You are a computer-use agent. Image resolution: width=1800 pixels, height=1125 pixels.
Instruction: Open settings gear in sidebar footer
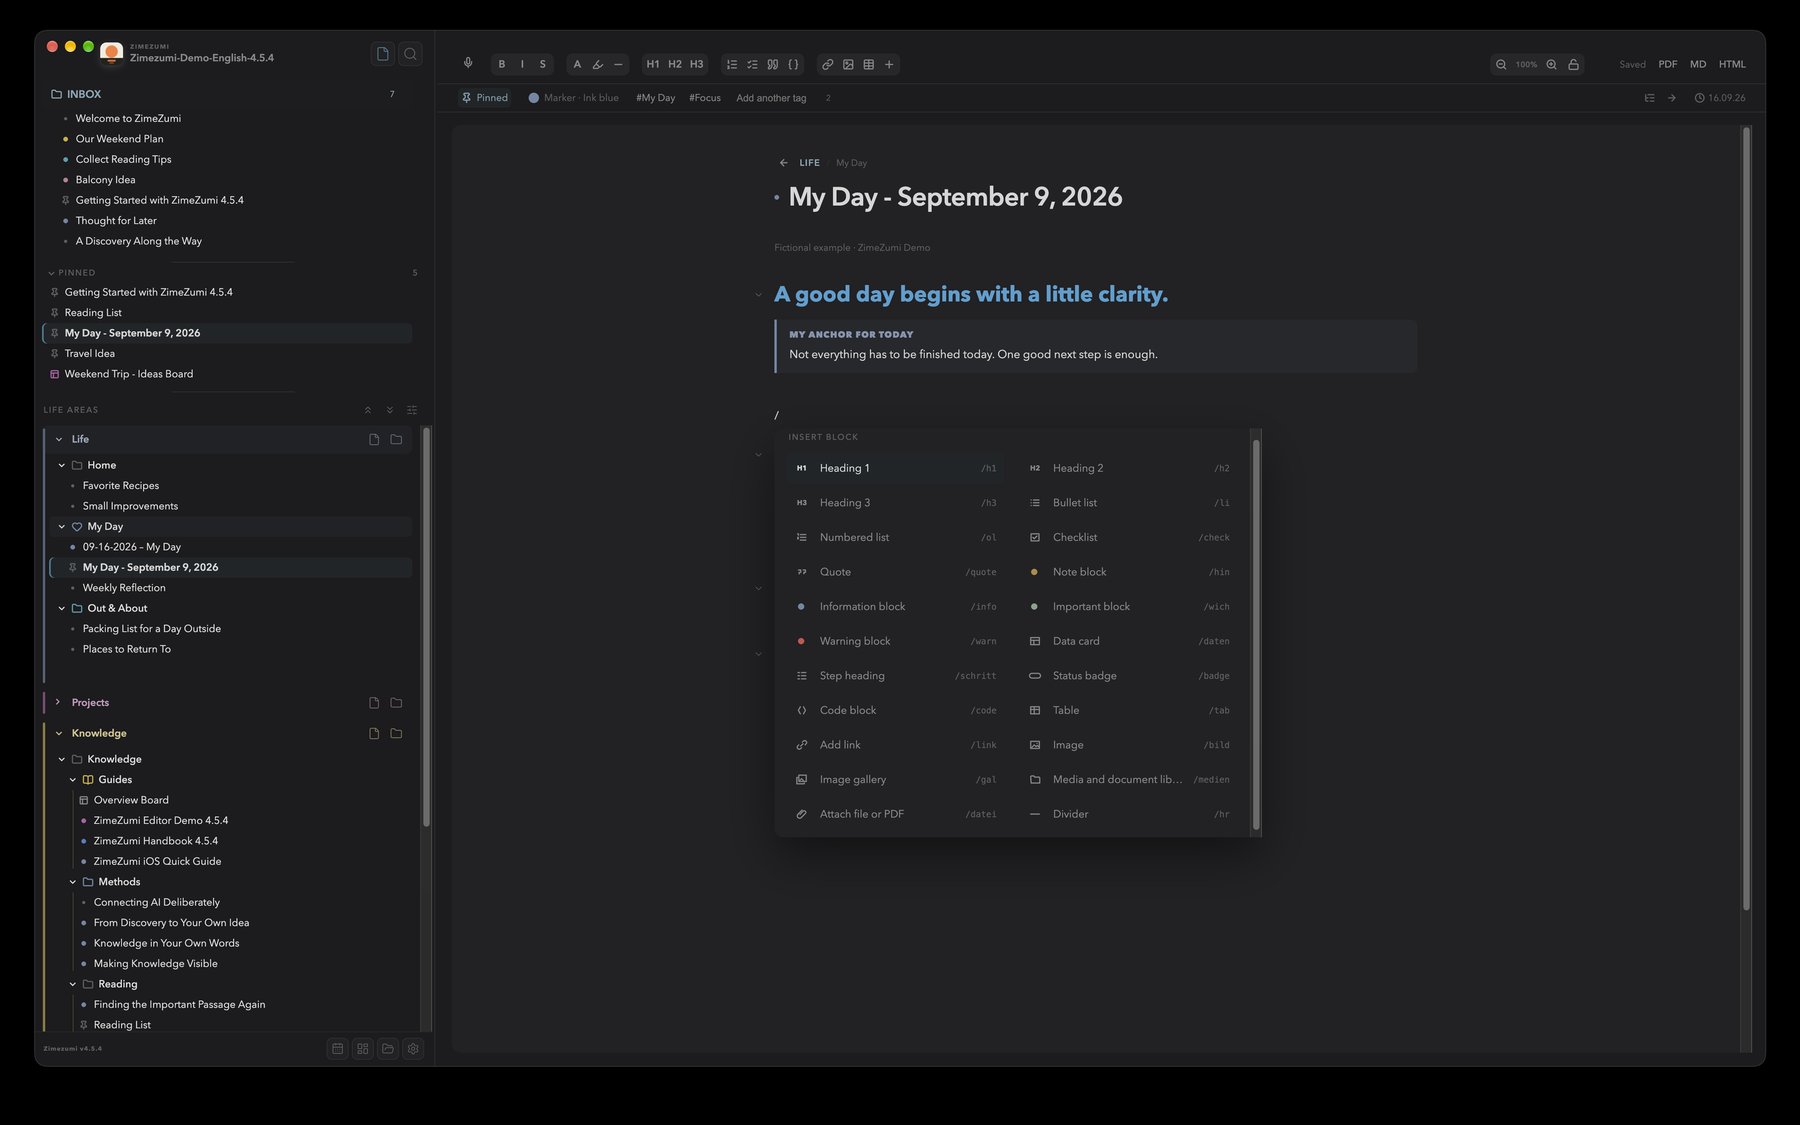413,1048
